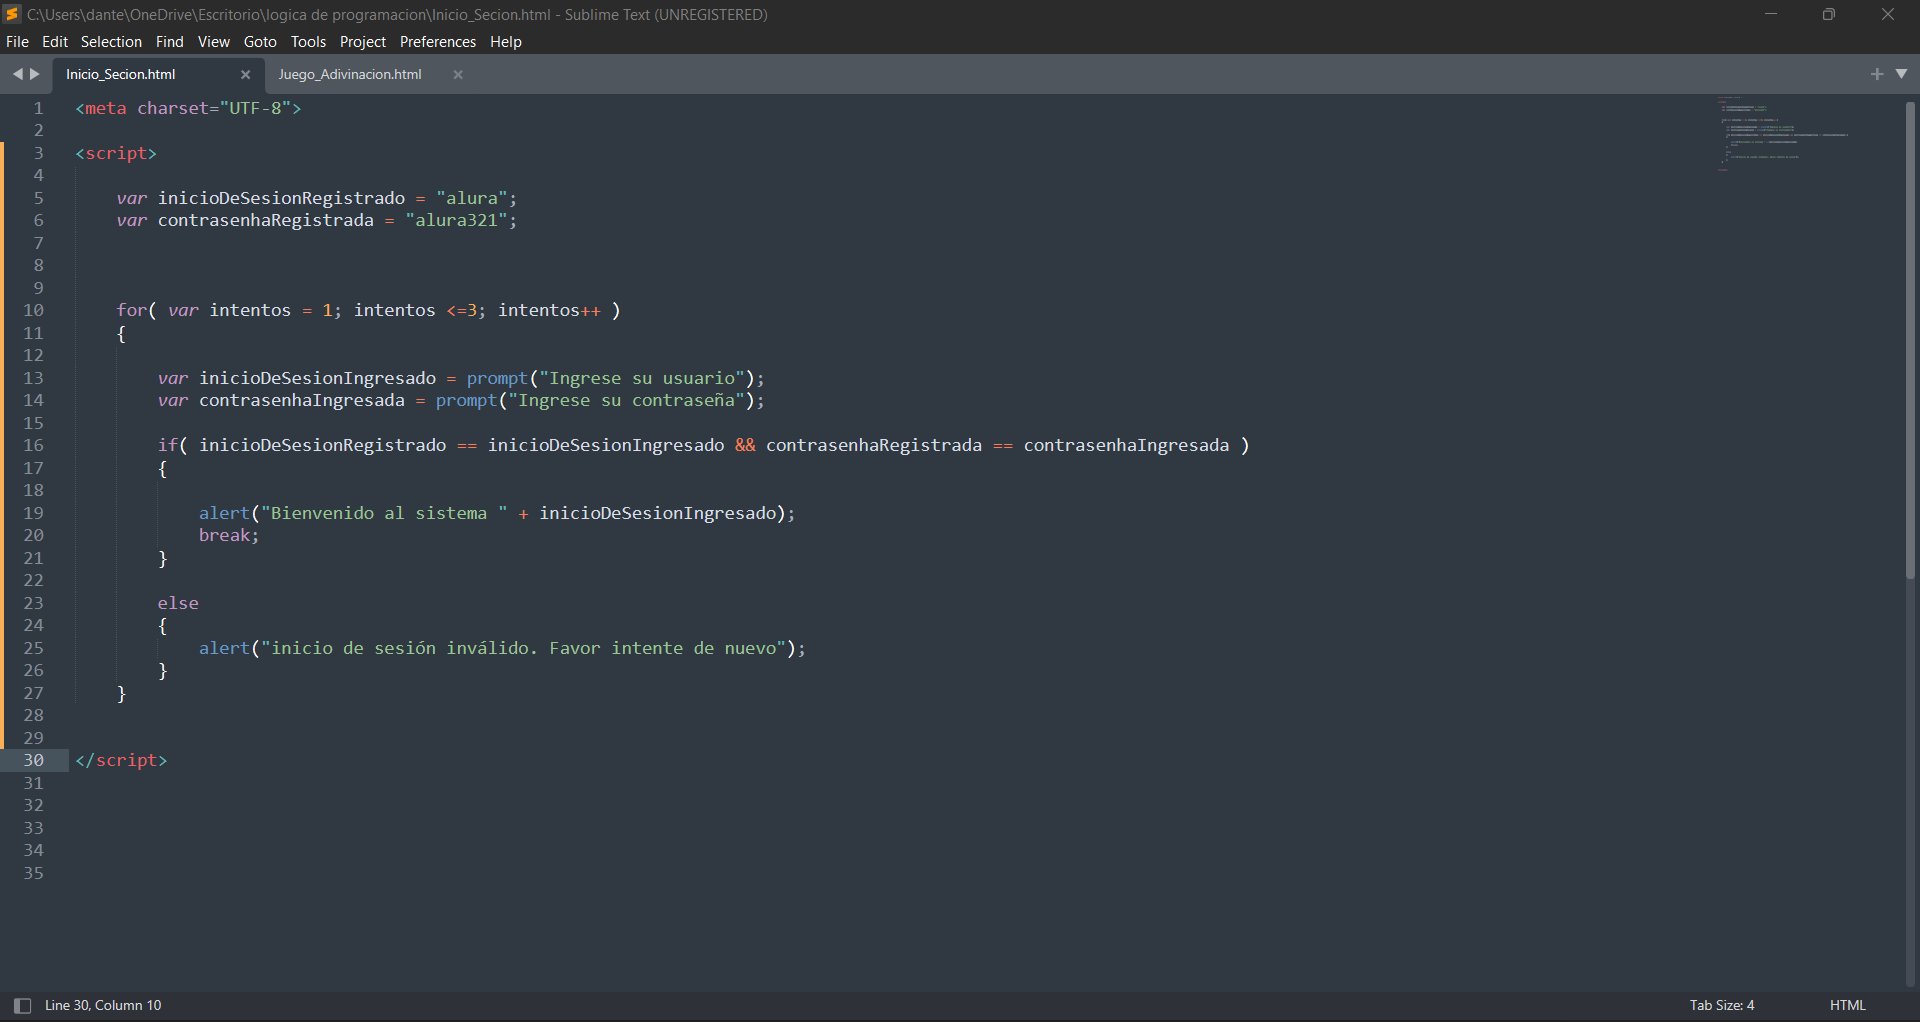The height and width of the screenshot is (1022, 1920).
Task: Change Tab Size: 4 setting
Action: (1722, 1006)
